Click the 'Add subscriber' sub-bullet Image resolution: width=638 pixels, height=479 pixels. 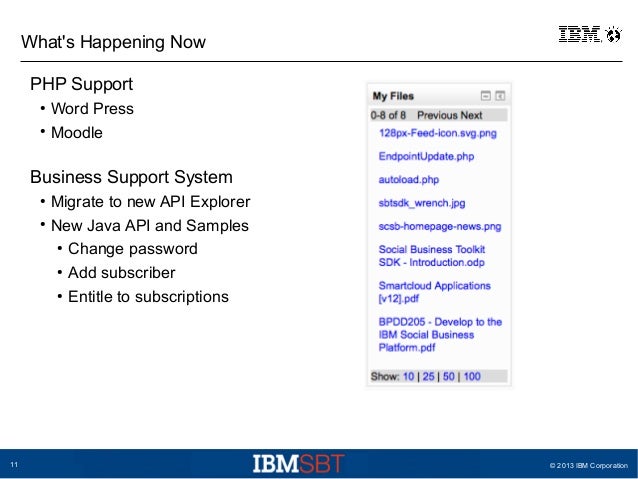coord(122,273)
